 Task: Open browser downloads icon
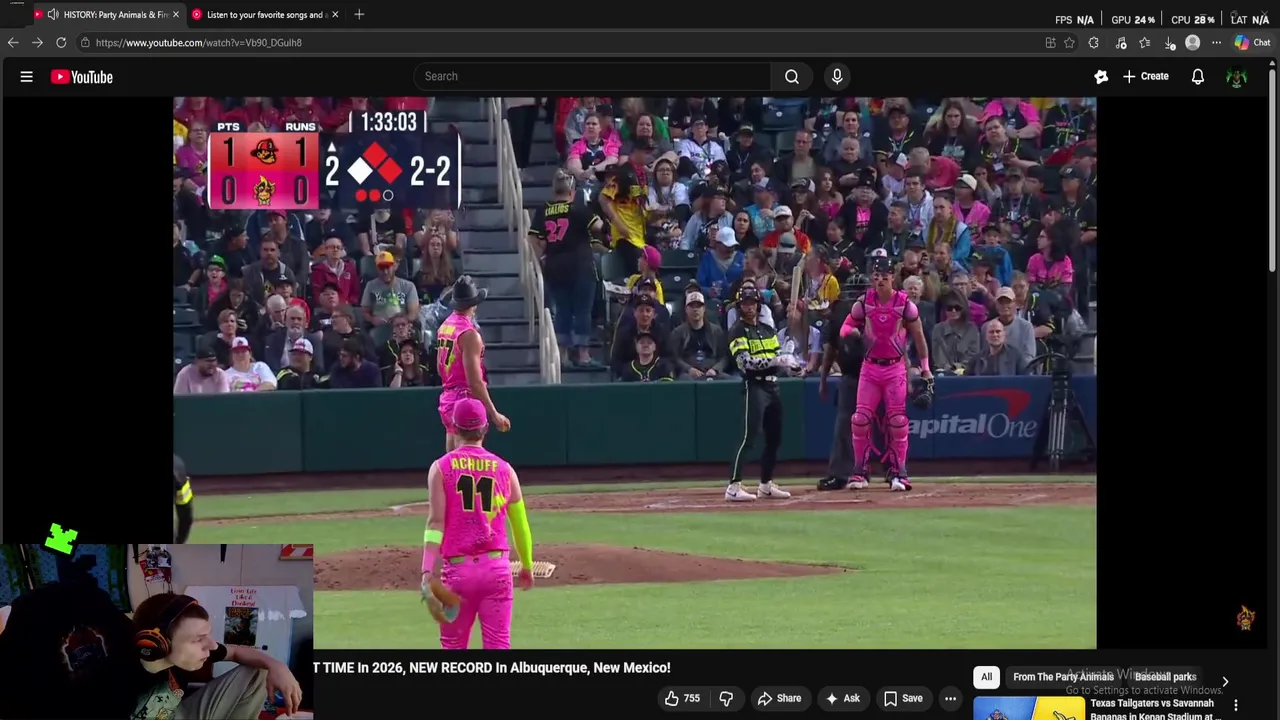1169,43
